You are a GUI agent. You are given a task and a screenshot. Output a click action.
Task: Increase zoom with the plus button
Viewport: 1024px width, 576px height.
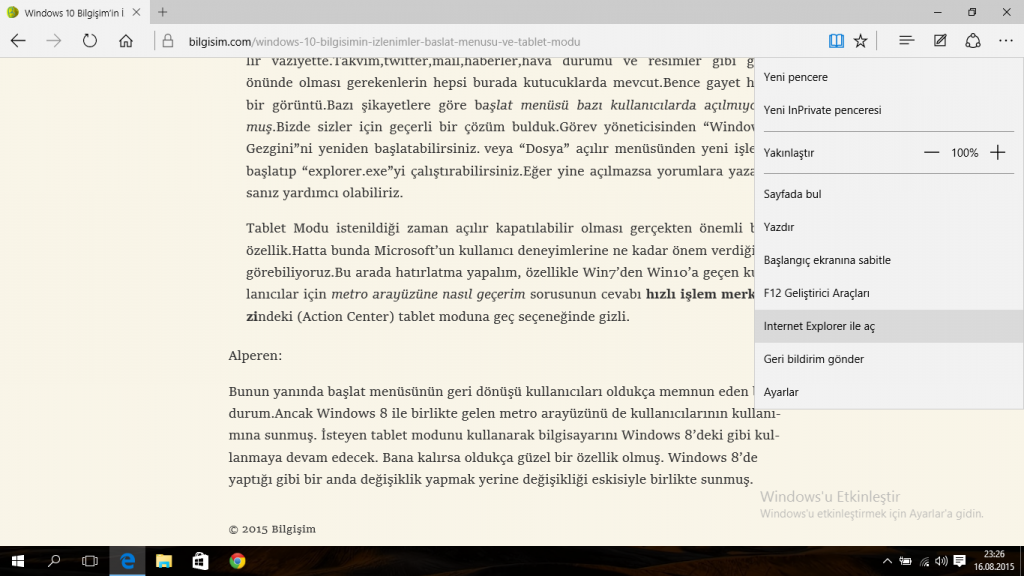[x=997, y=153]
